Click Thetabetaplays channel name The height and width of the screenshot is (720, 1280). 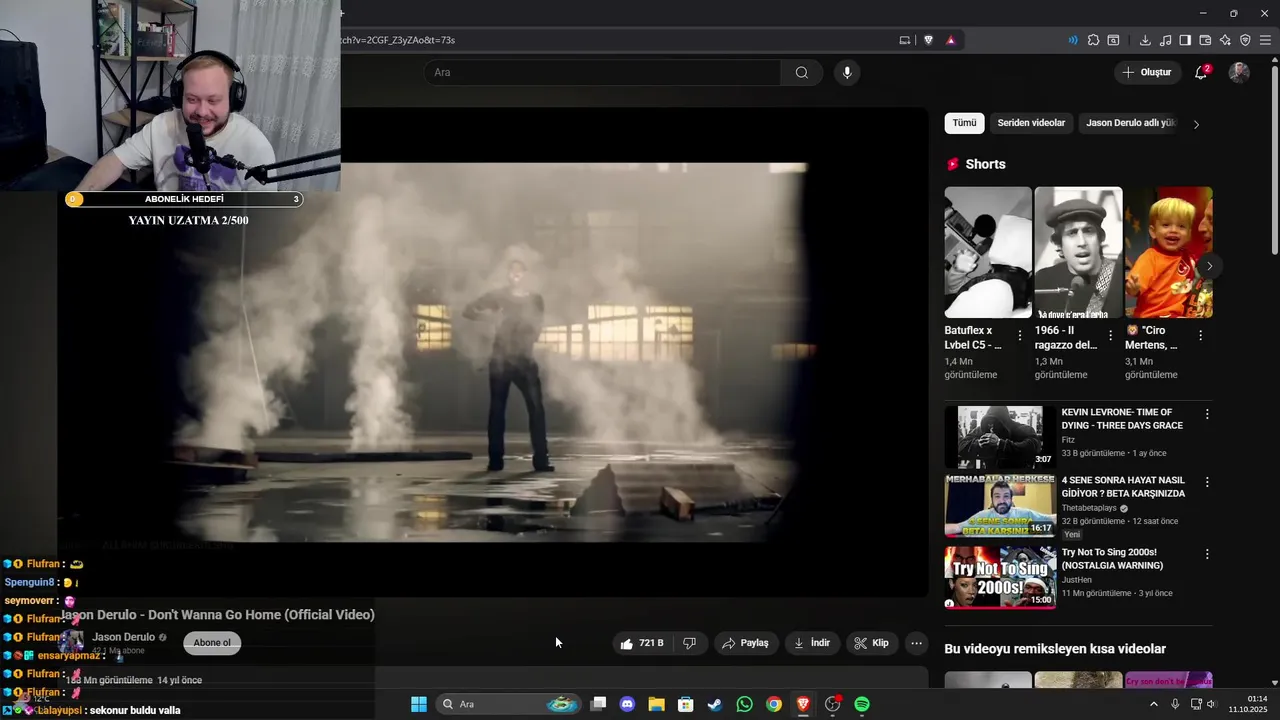click(x=1089, y=508)
